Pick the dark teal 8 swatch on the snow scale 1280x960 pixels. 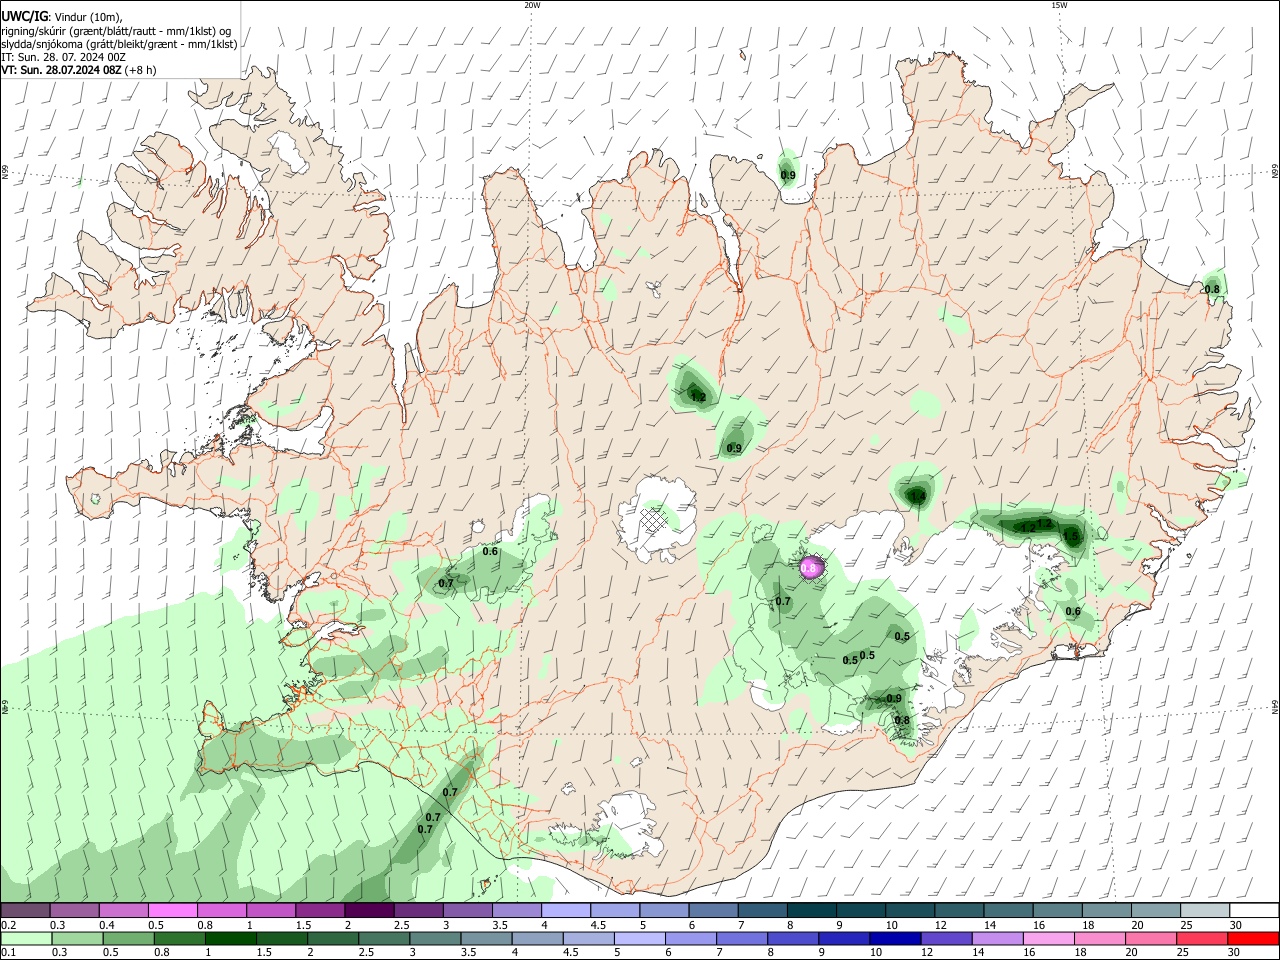(x=811, y=911)
